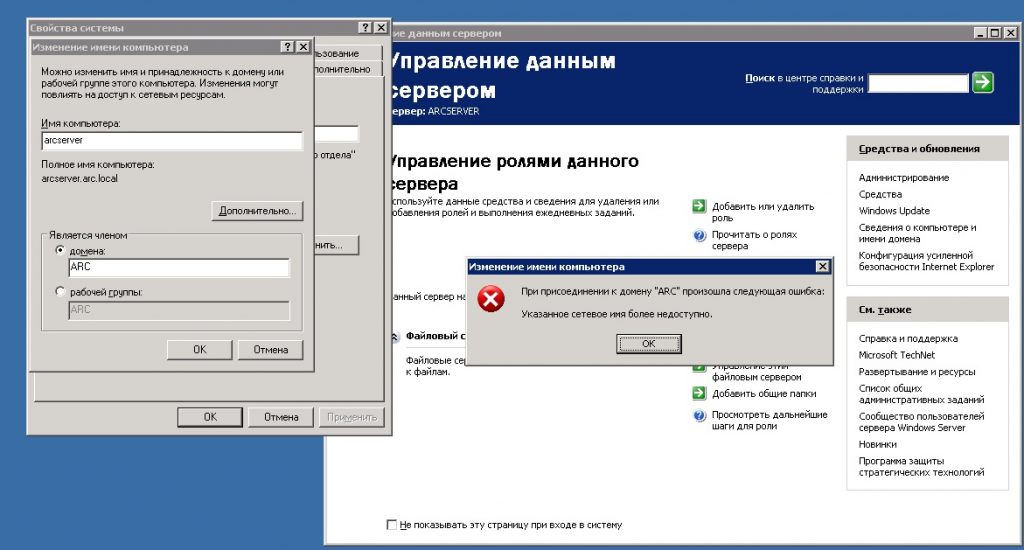Focus the Help and Support search field
This screenshot has height=550, width=1024.
point(918,83)
